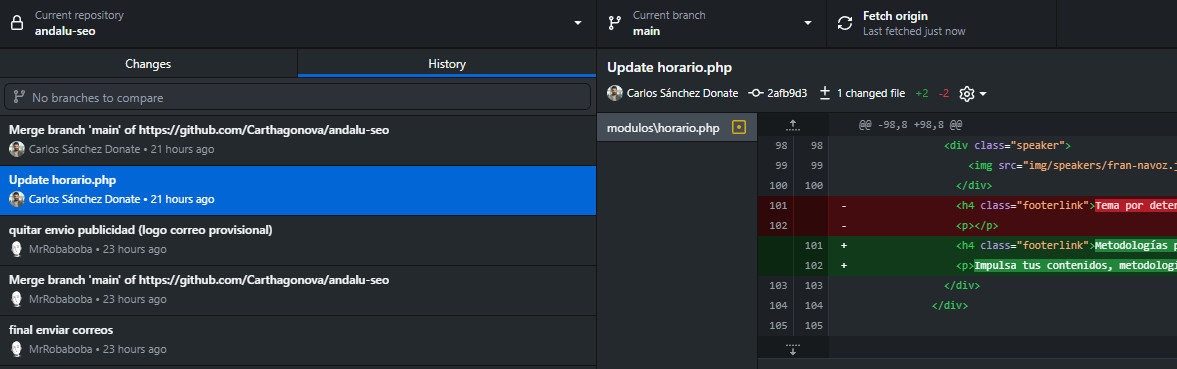Select modulos\horario.php in file list
This screenshot has width=1177, height=369.
(x=677, y=128)
